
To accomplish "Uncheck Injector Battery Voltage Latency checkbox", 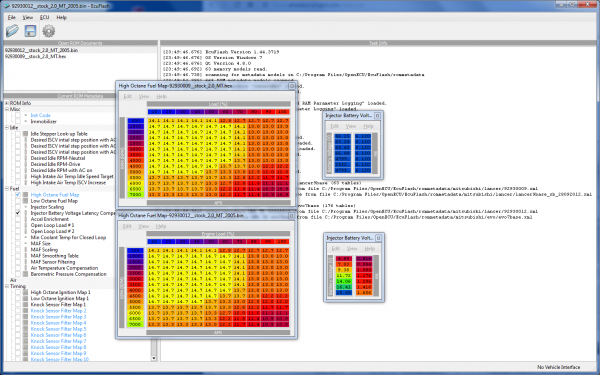I will [18, 213].
